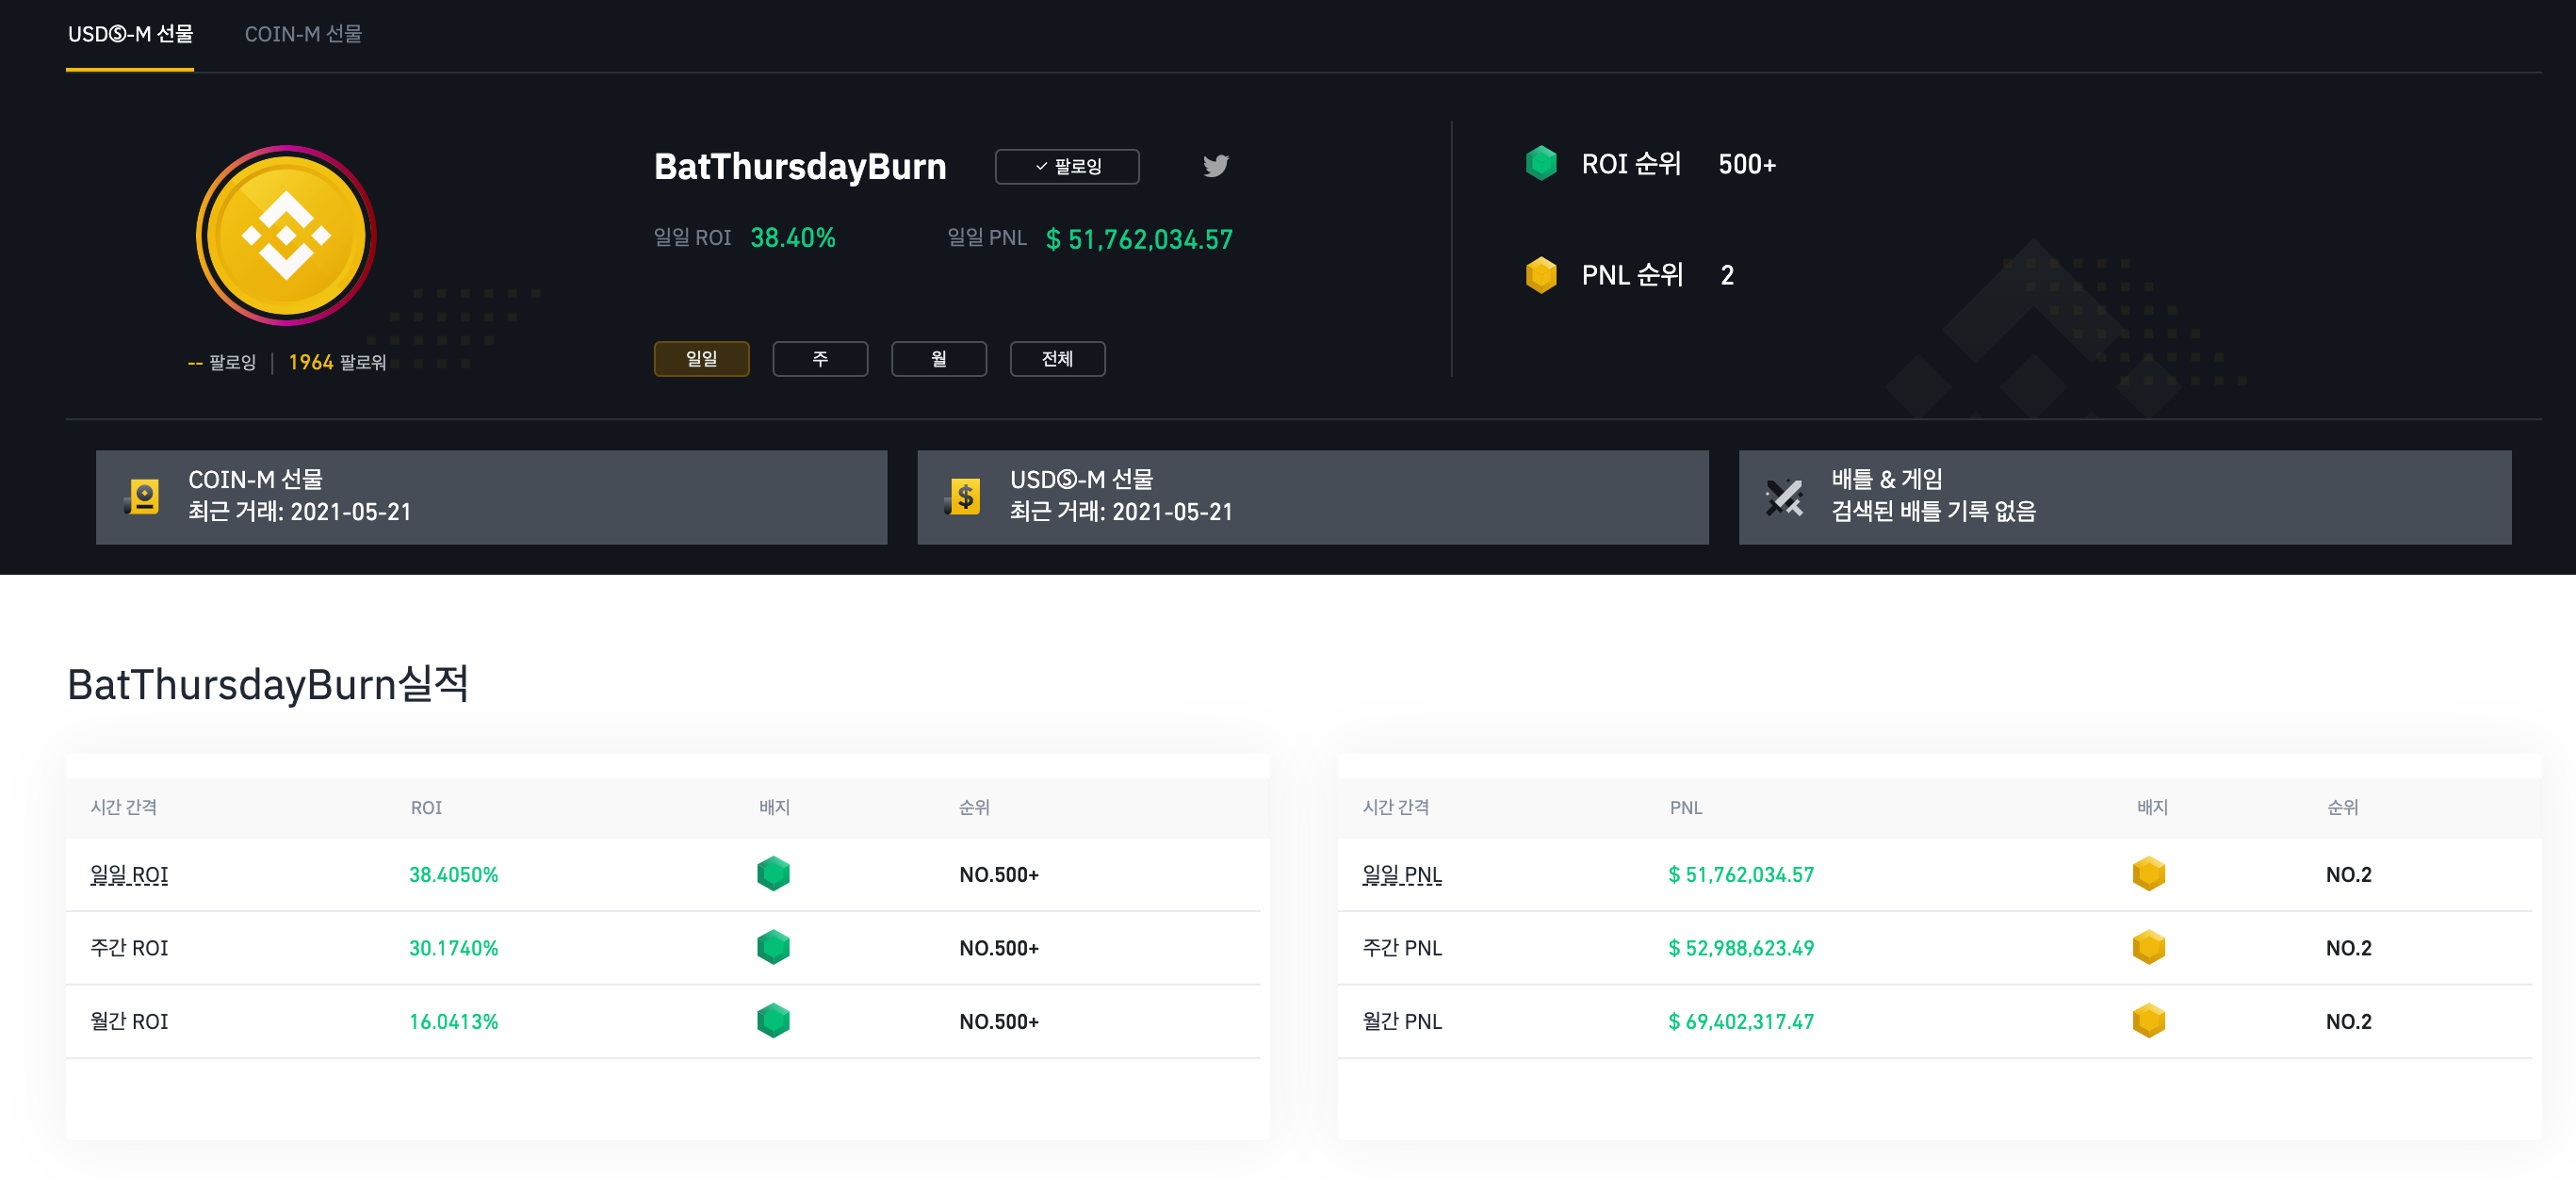Viewport: 2576px width, 1191px height.
Task: Select the 전체 all-time period button
Action: [x=1057, y=359]
